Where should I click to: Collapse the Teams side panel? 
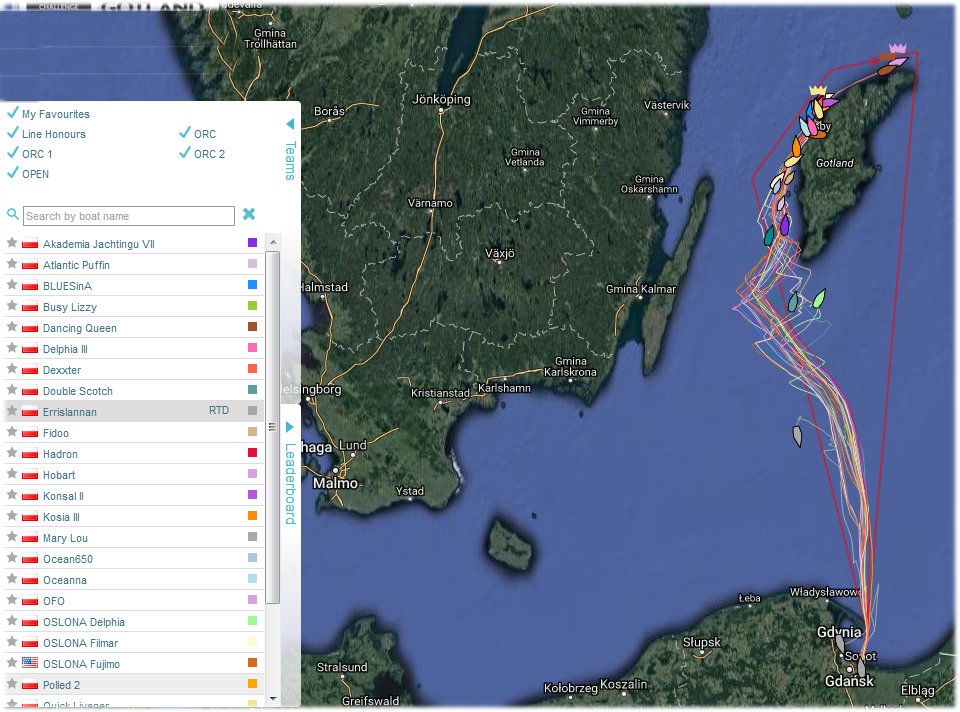[x=290, y=125]
